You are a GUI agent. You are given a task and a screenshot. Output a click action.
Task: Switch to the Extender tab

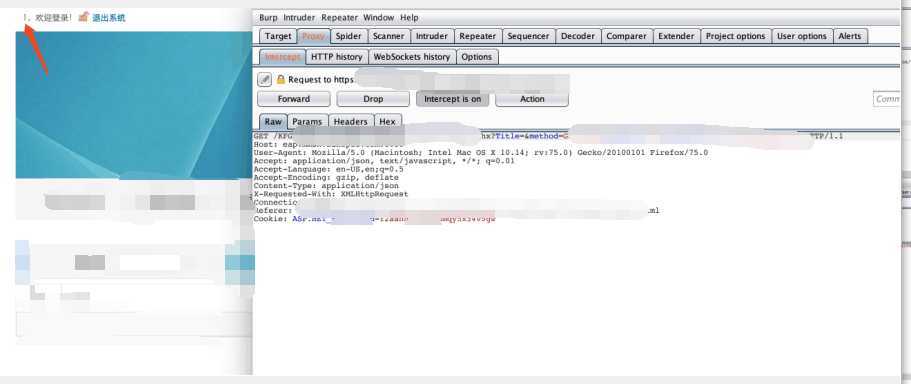(x=676, y=36)
